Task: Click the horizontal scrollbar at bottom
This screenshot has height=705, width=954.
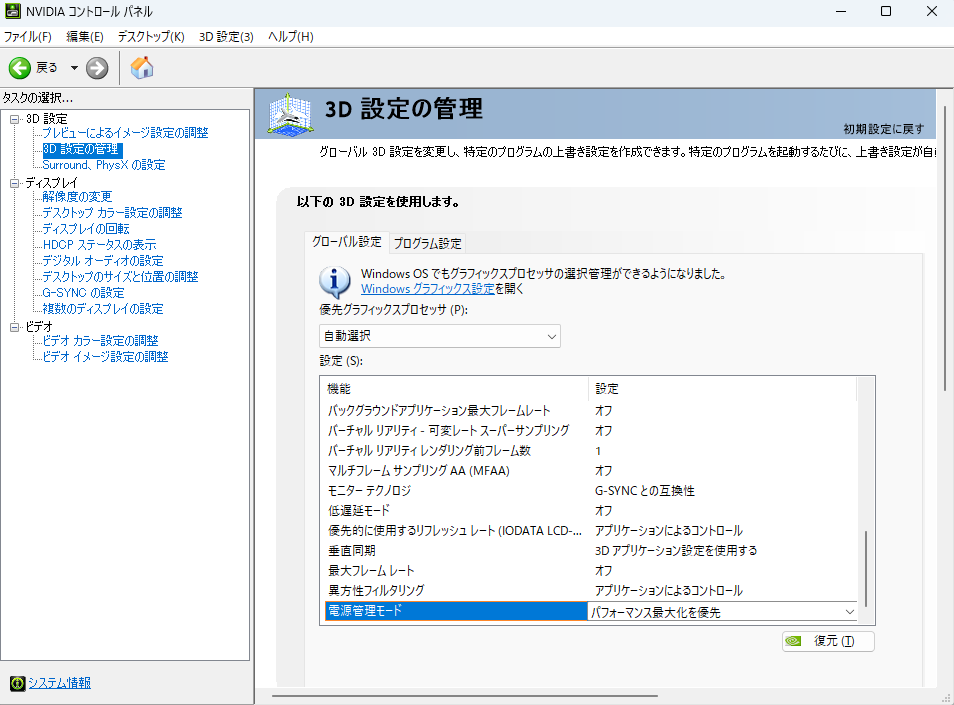Action: (x=464, y=696)
